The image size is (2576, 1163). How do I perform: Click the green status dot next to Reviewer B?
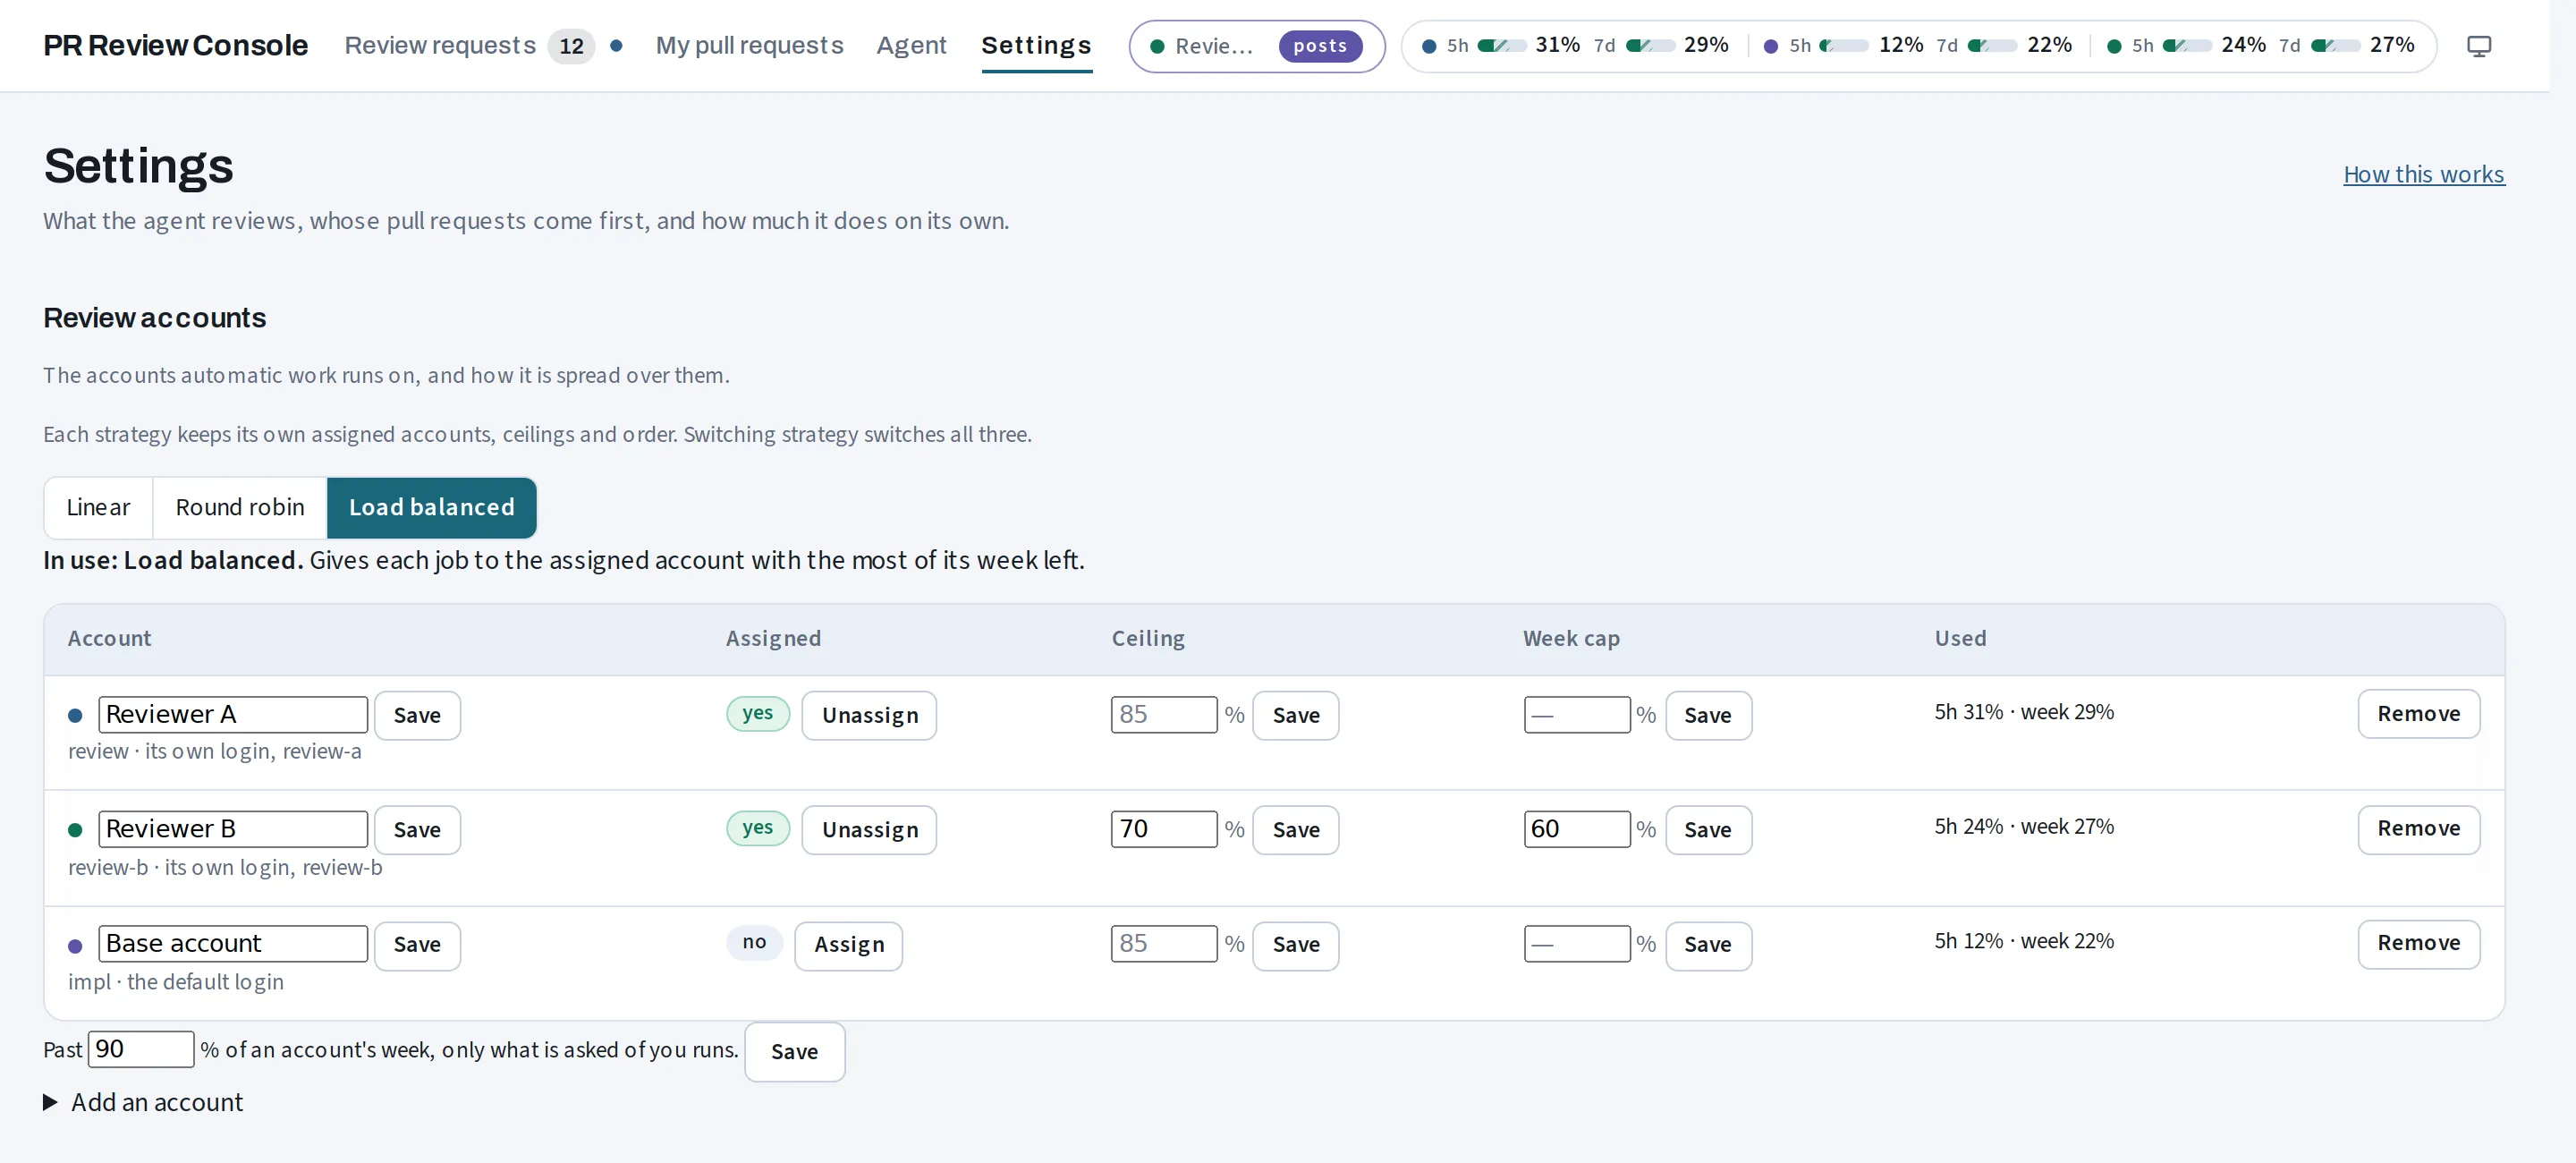pos(75,830)
